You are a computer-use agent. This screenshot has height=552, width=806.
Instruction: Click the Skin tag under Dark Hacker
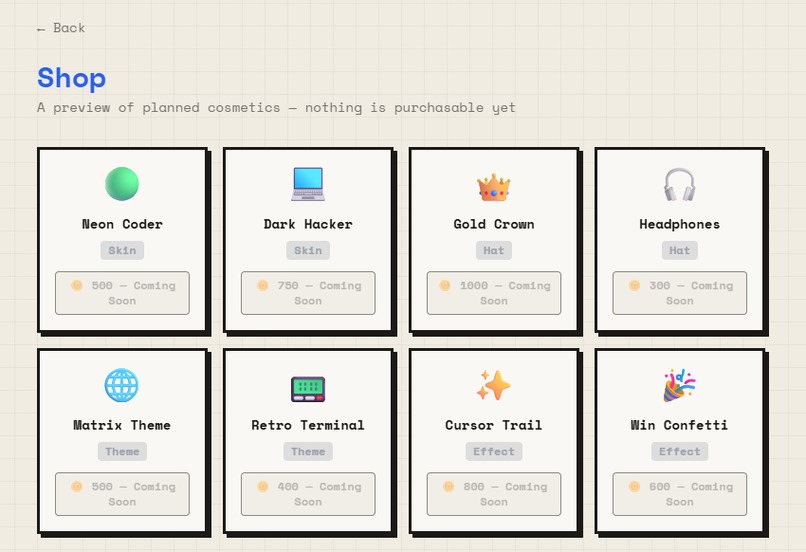(308, 250)
